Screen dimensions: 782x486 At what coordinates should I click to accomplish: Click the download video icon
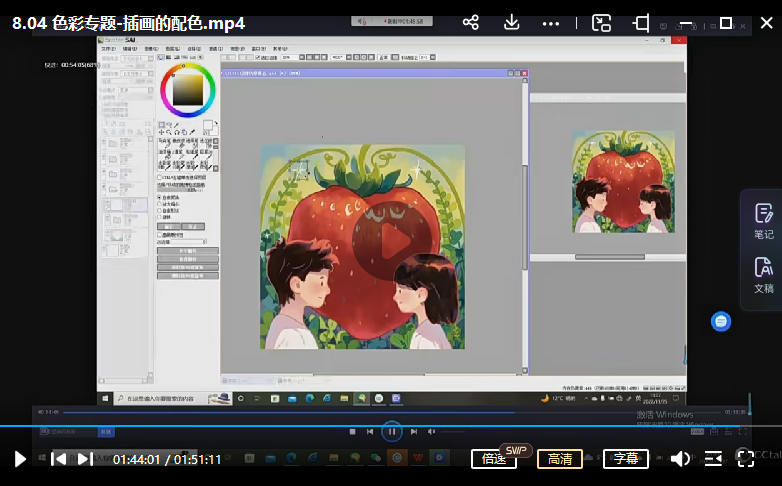[x=511, y=23]
